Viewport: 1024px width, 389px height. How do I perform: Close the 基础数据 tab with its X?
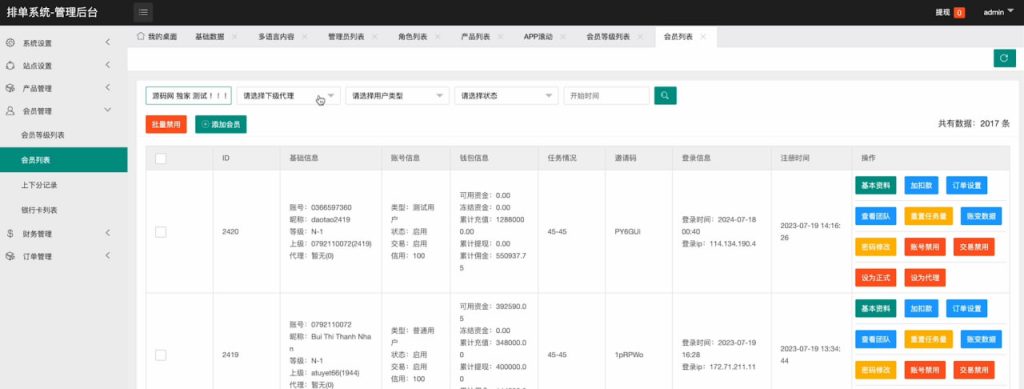pyautogui.click(x=234, y=37)
